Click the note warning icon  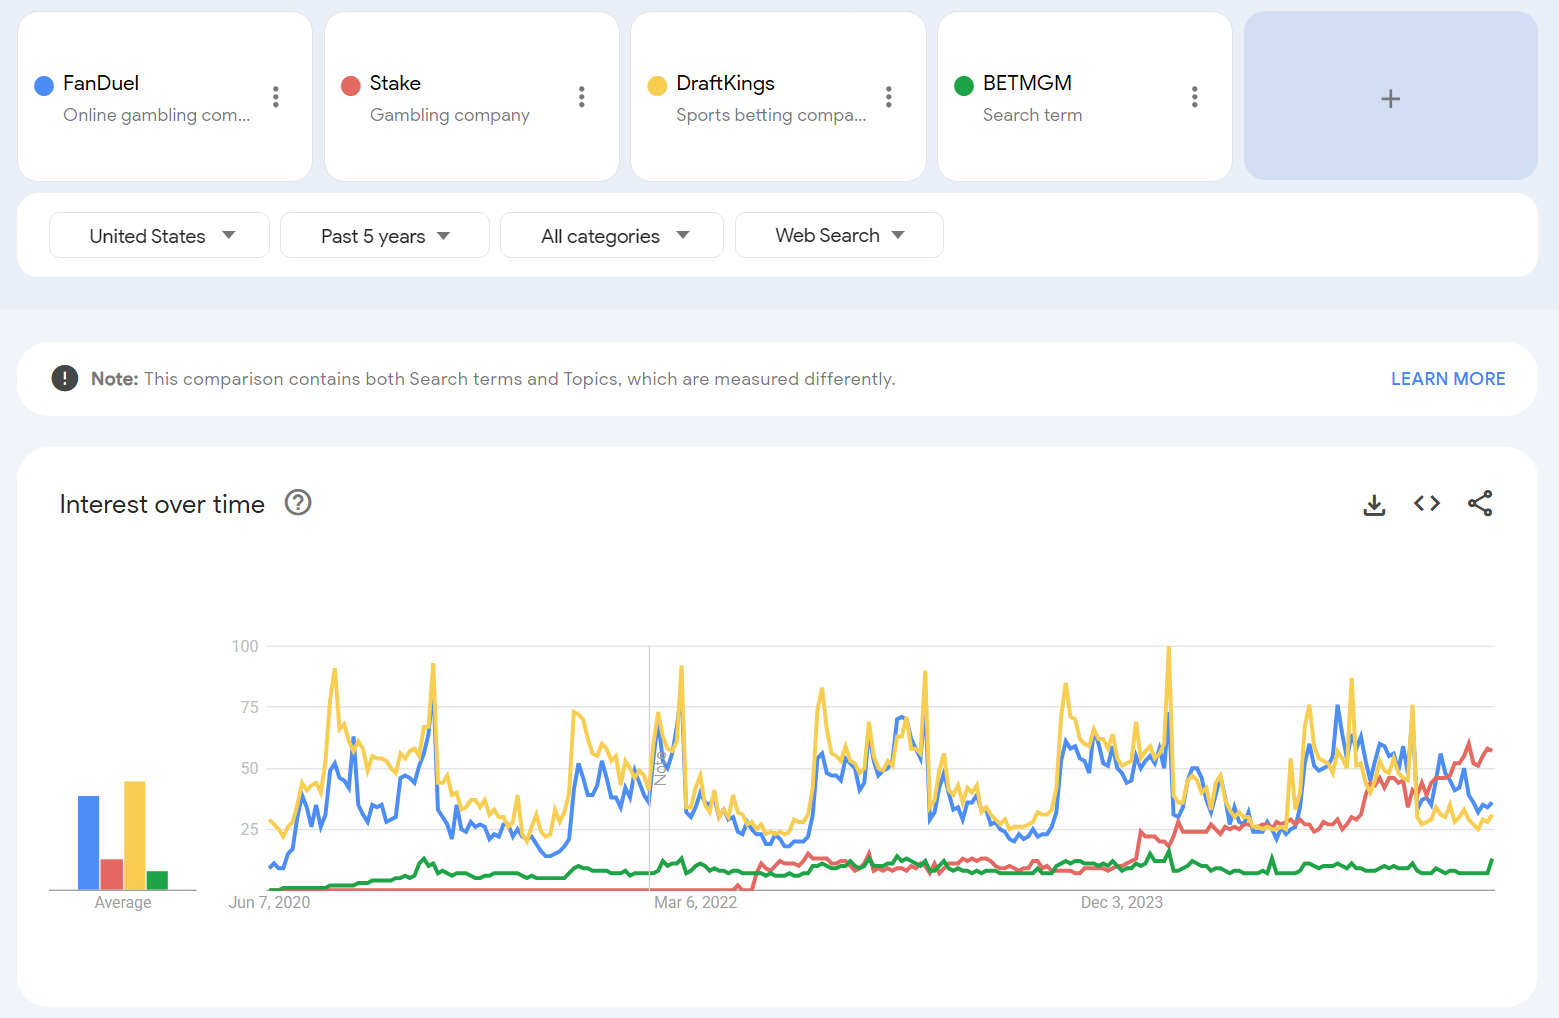(65, 378)
